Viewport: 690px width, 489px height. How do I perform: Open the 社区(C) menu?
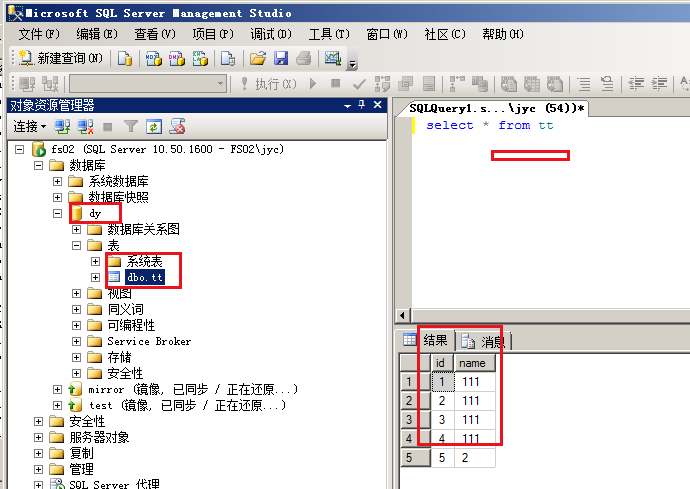pos(445,34)
